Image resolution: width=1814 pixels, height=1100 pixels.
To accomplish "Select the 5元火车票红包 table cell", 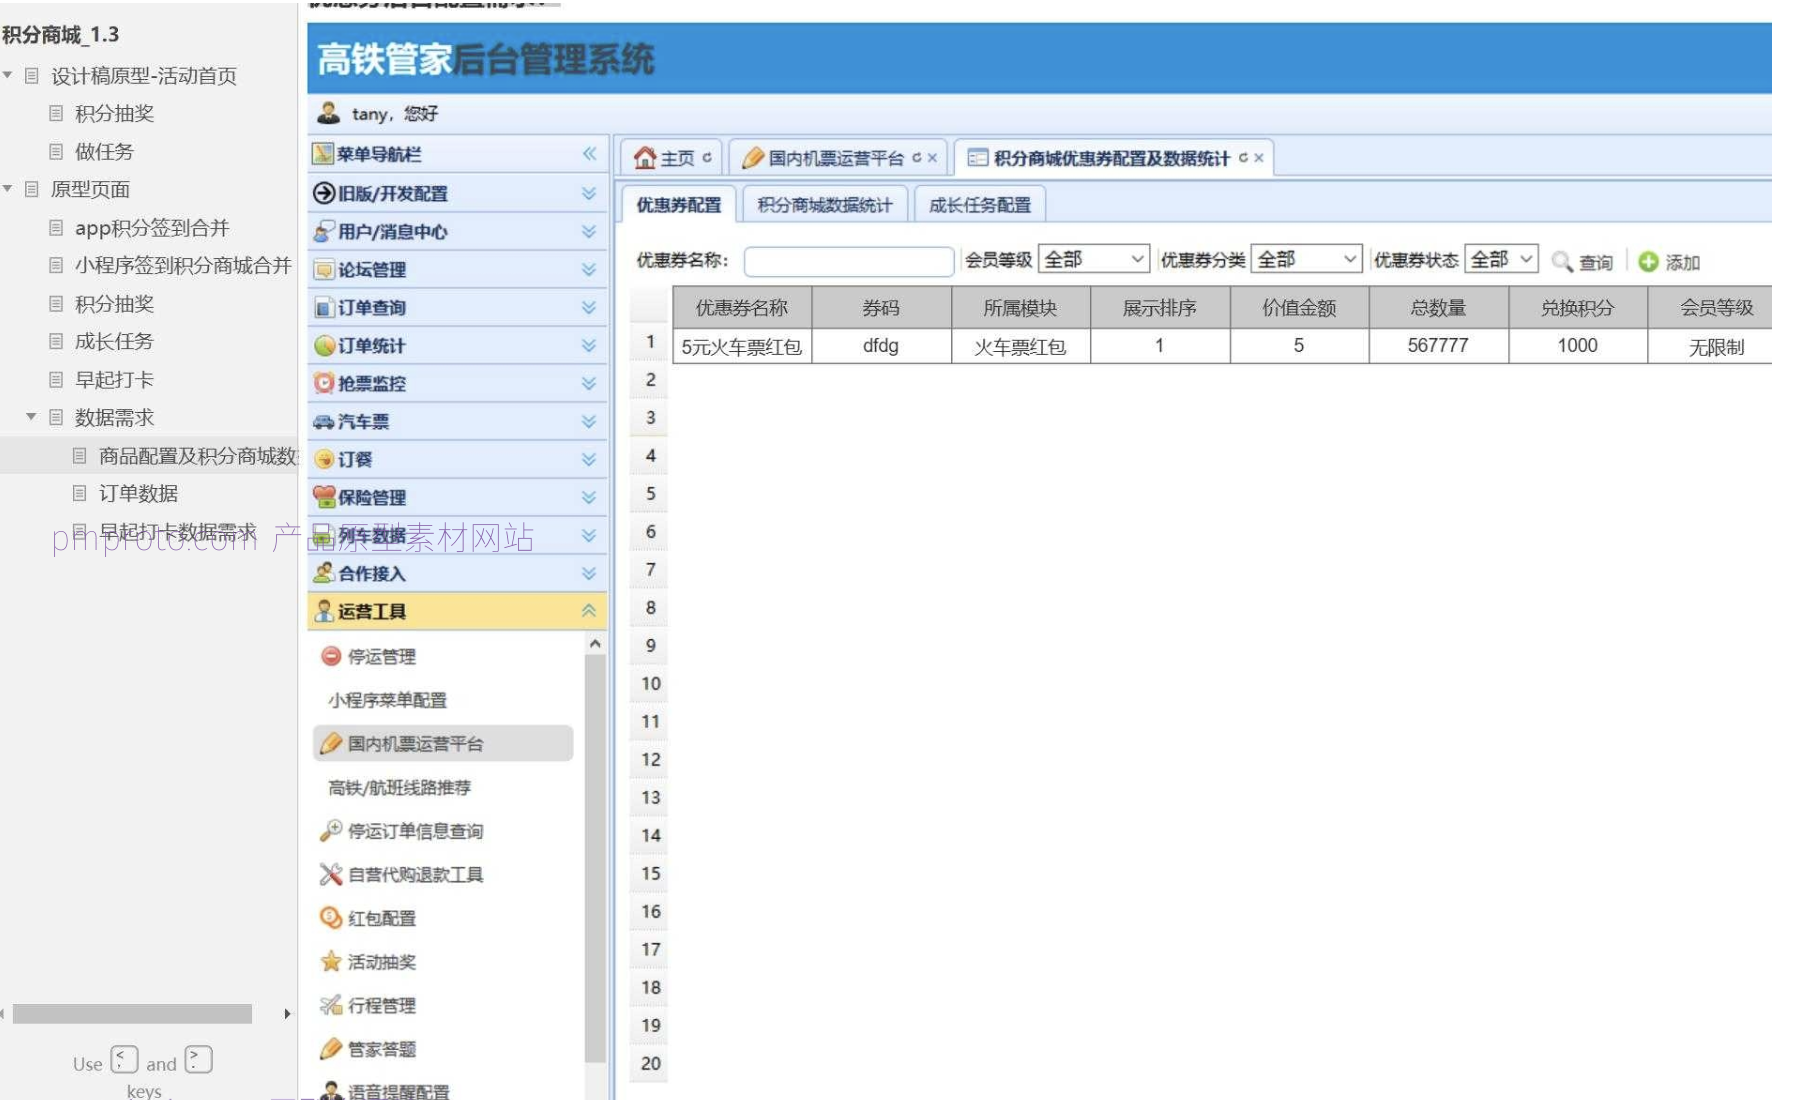I will pos(742,346).
